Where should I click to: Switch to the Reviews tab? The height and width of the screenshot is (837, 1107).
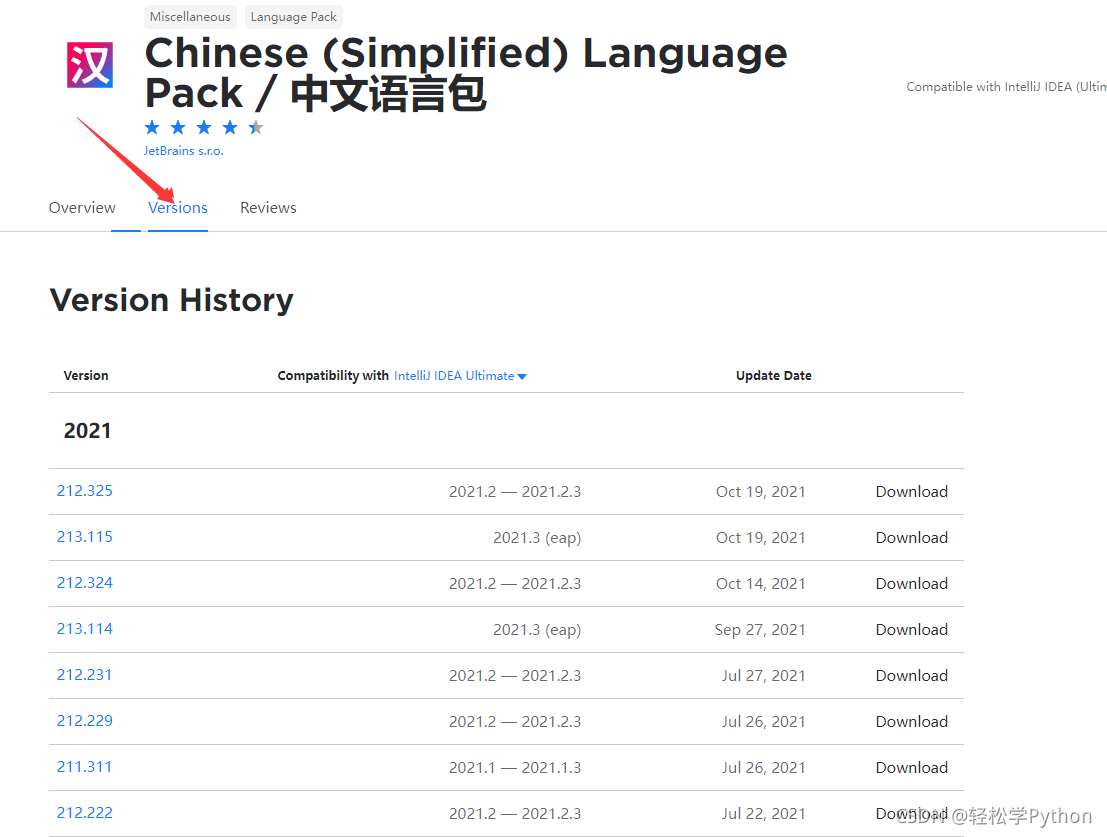tap(268, 207)
